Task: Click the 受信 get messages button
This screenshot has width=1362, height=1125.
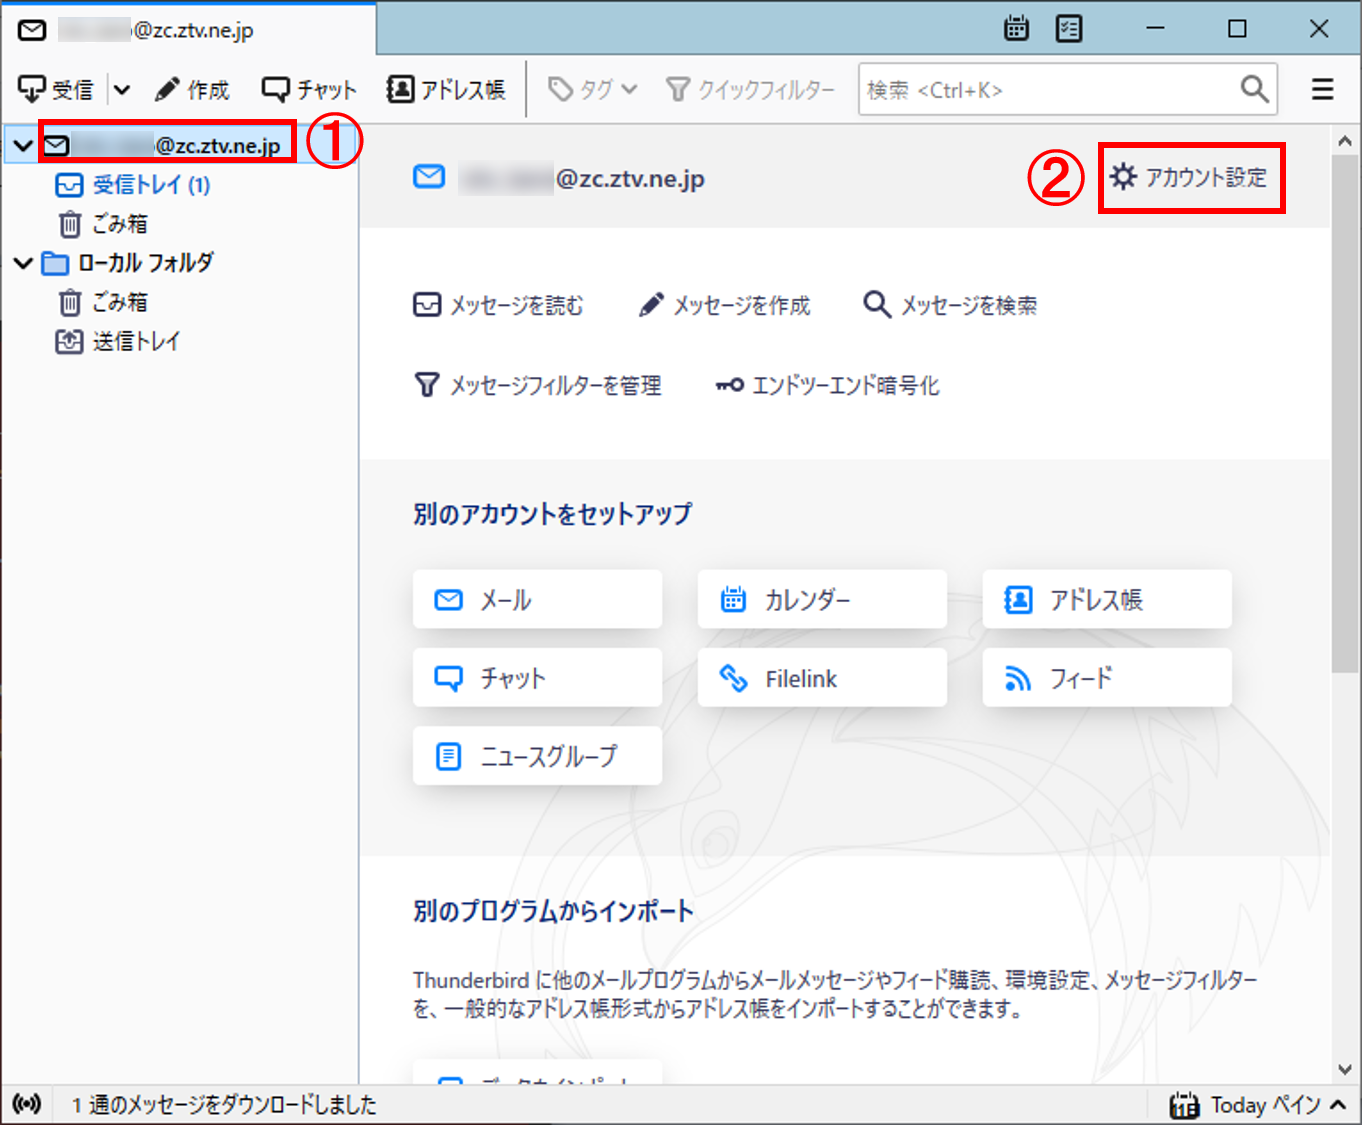Action: click(x=56, y=90)
